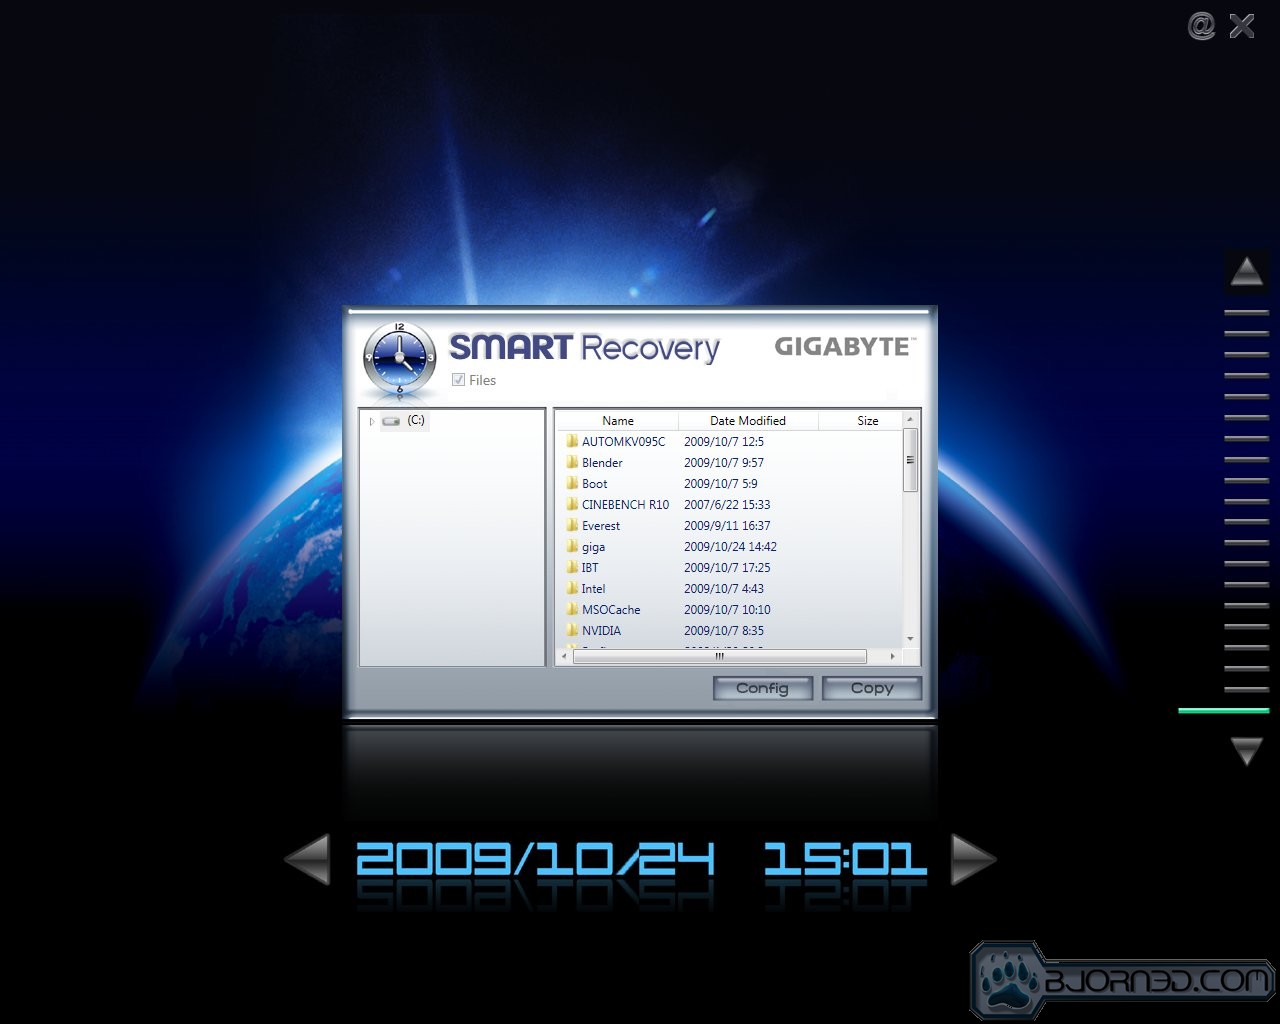Click the file list scroll up arrow
This screenshot has width=1280, height=1024.
[x=910, y=420]
